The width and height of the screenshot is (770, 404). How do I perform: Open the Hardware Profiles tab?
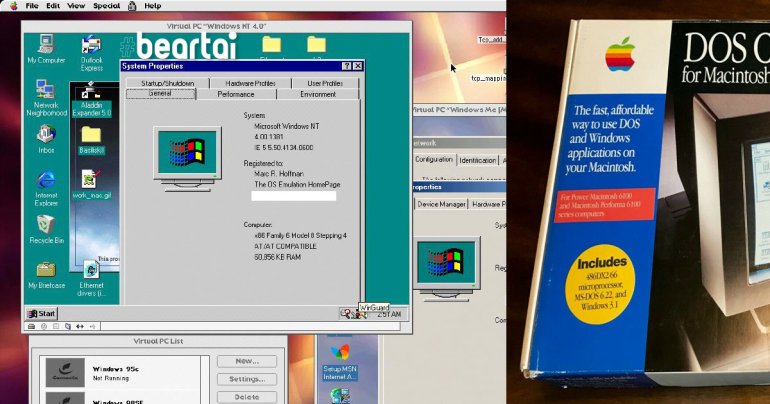click(x=250, y=83)
